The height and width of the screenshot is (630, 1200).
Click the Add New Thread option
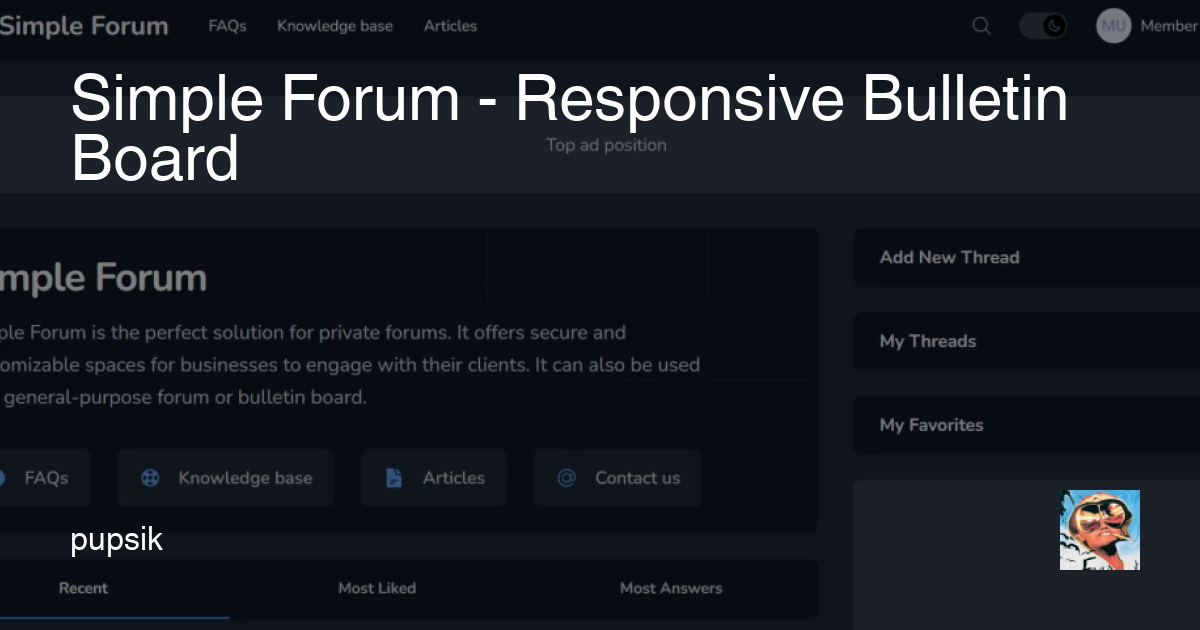(948, 257)
